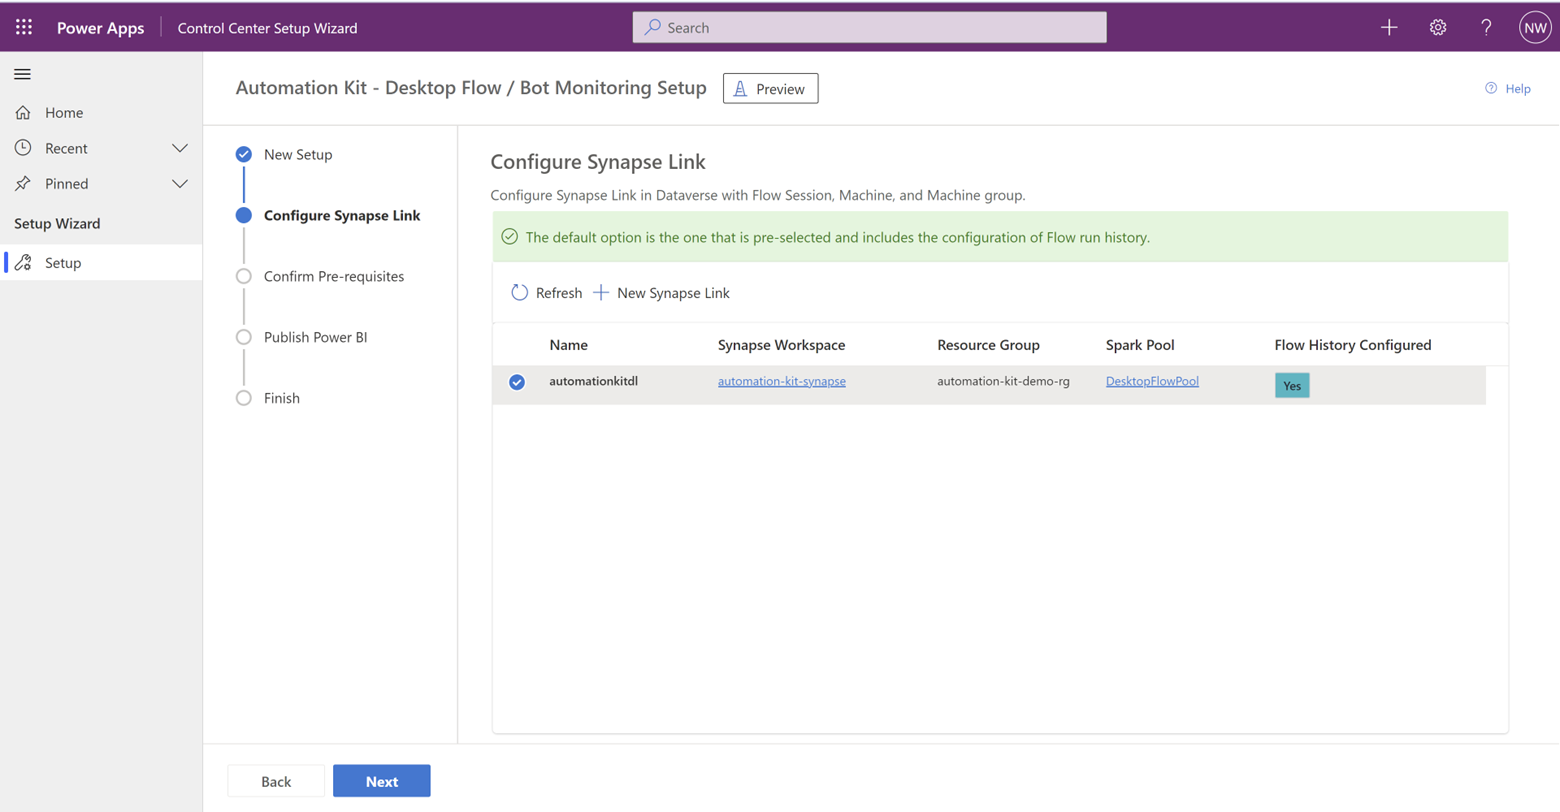Click the Configure Synapse Link page heading

[598, 161]
